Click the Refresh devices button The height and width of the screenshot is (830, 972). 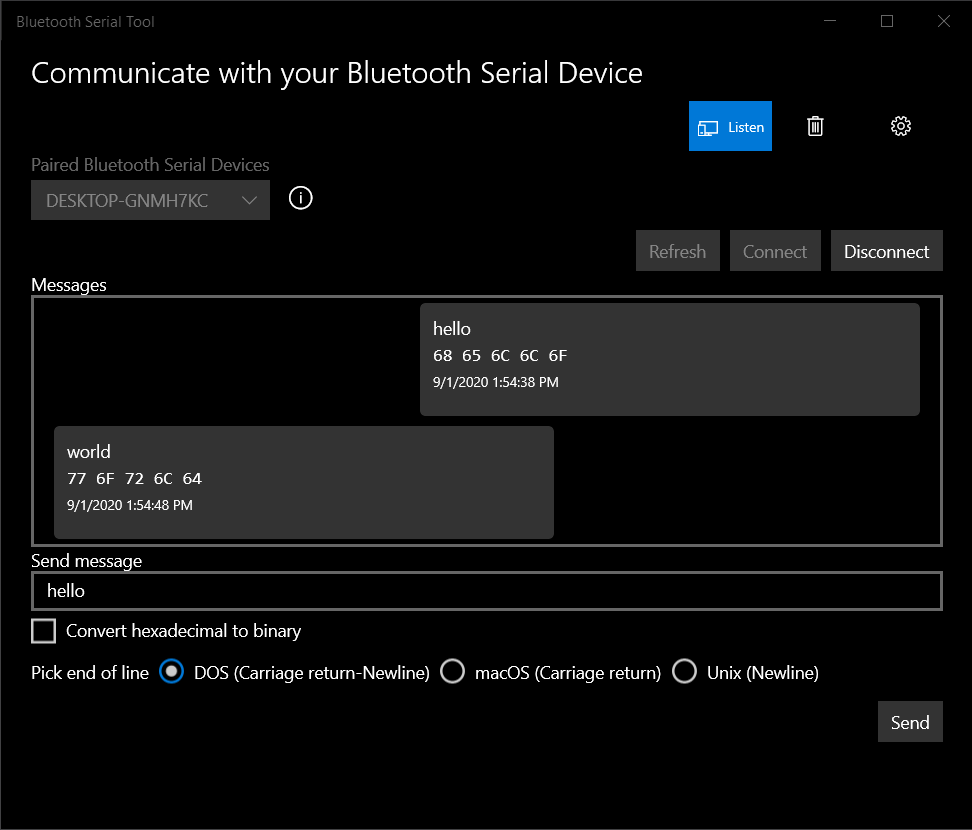tap(677, 250)
